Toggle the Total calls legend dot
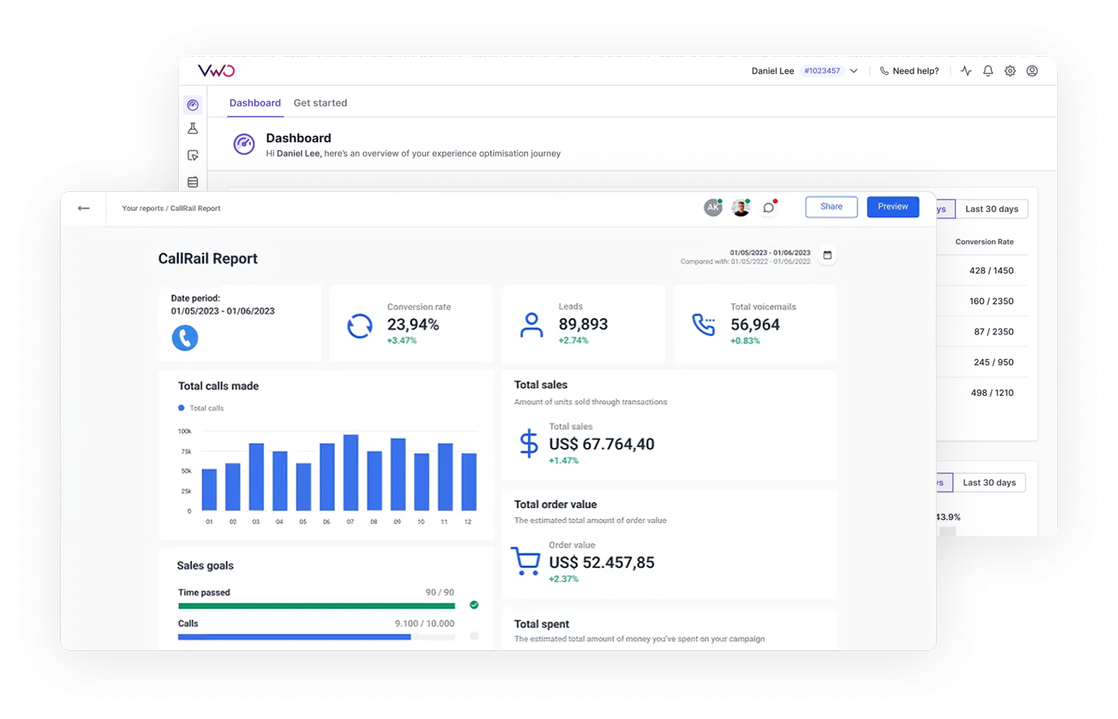 point(181,408)
